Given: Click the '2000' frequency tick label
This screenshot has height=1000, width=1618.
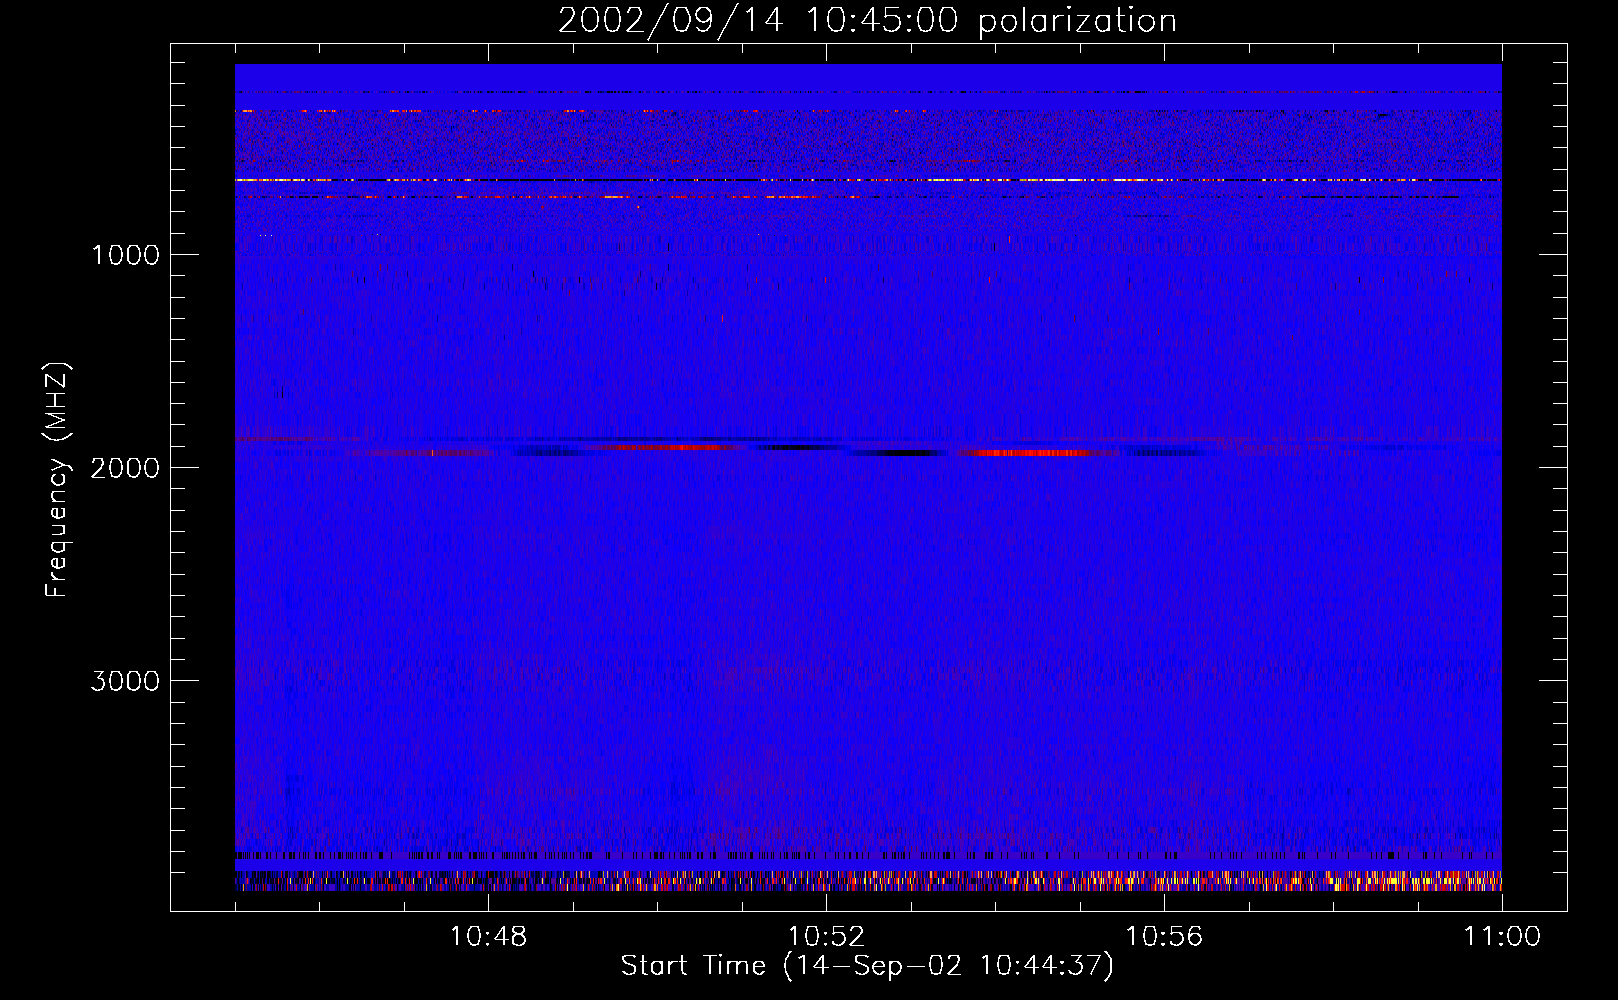Looking at the screenshot, I should tap(125, 468).
